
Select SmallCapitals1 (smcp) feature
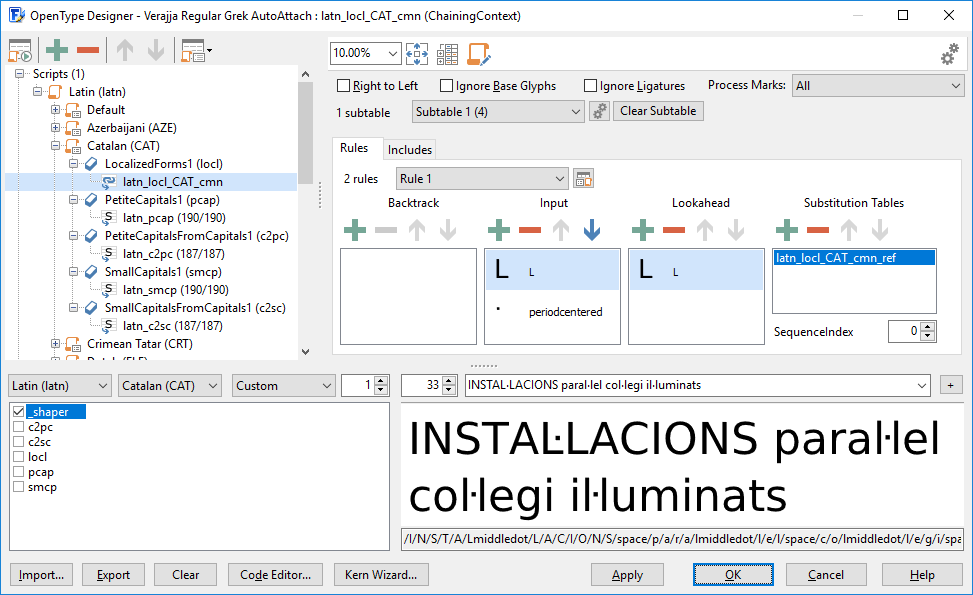[x=163, y=272]
